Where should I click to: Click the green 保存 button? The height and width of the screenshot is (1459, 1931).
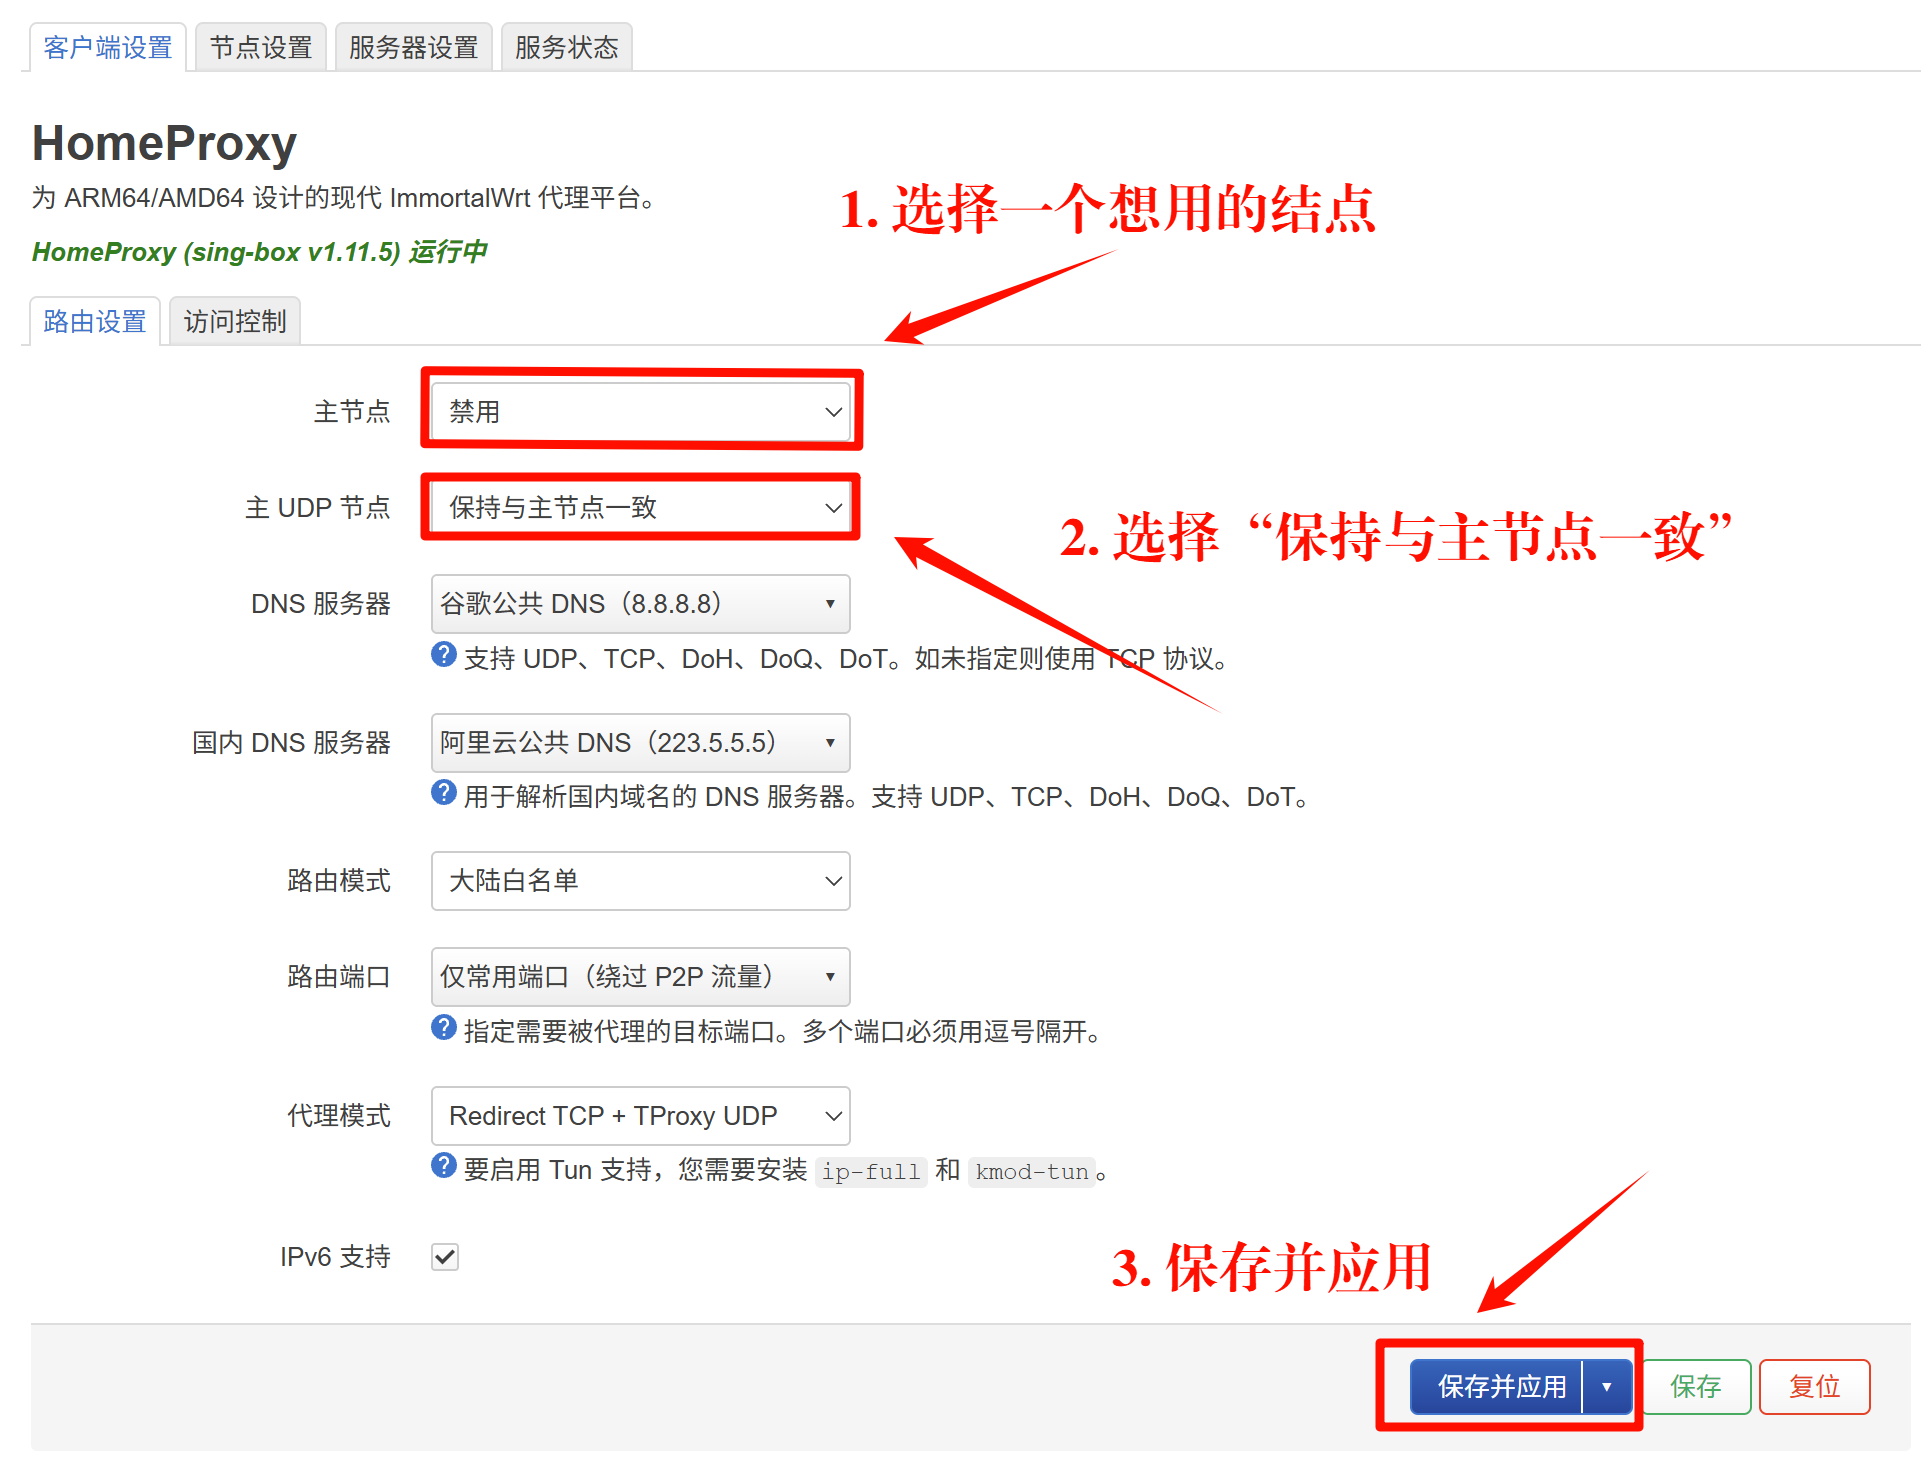coord(1695,1387)
